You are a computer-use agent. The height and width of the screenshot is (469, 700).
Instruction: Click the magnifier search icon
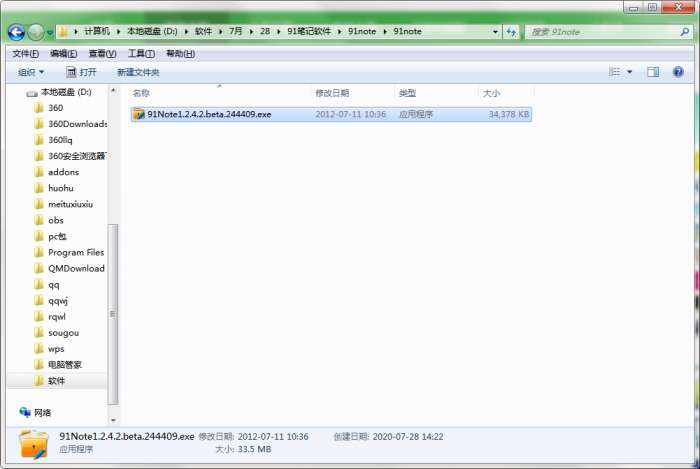pyautogui.click(x=685, y=32)
